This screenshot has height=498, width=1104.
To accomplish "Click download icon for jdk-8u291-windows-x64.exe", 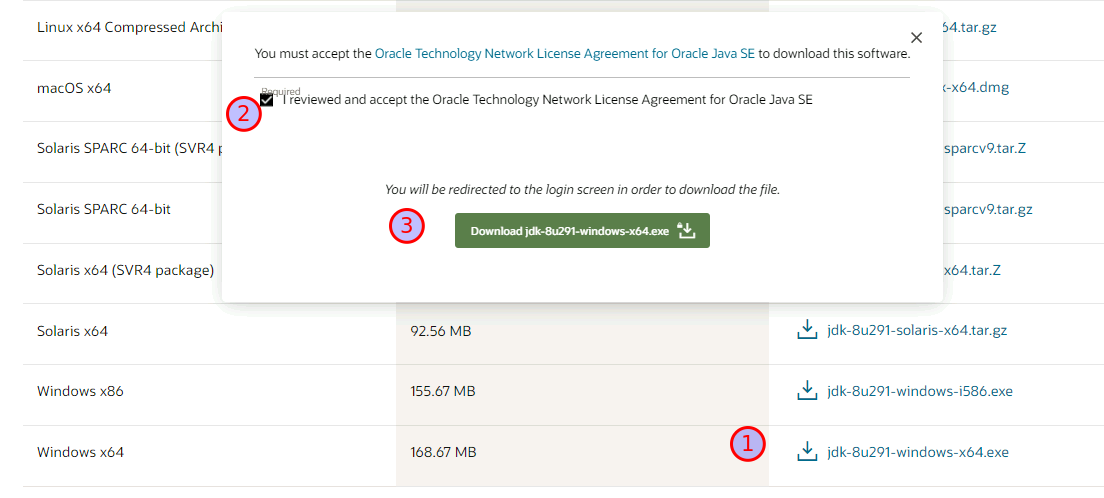I will [x=806, y=452].
